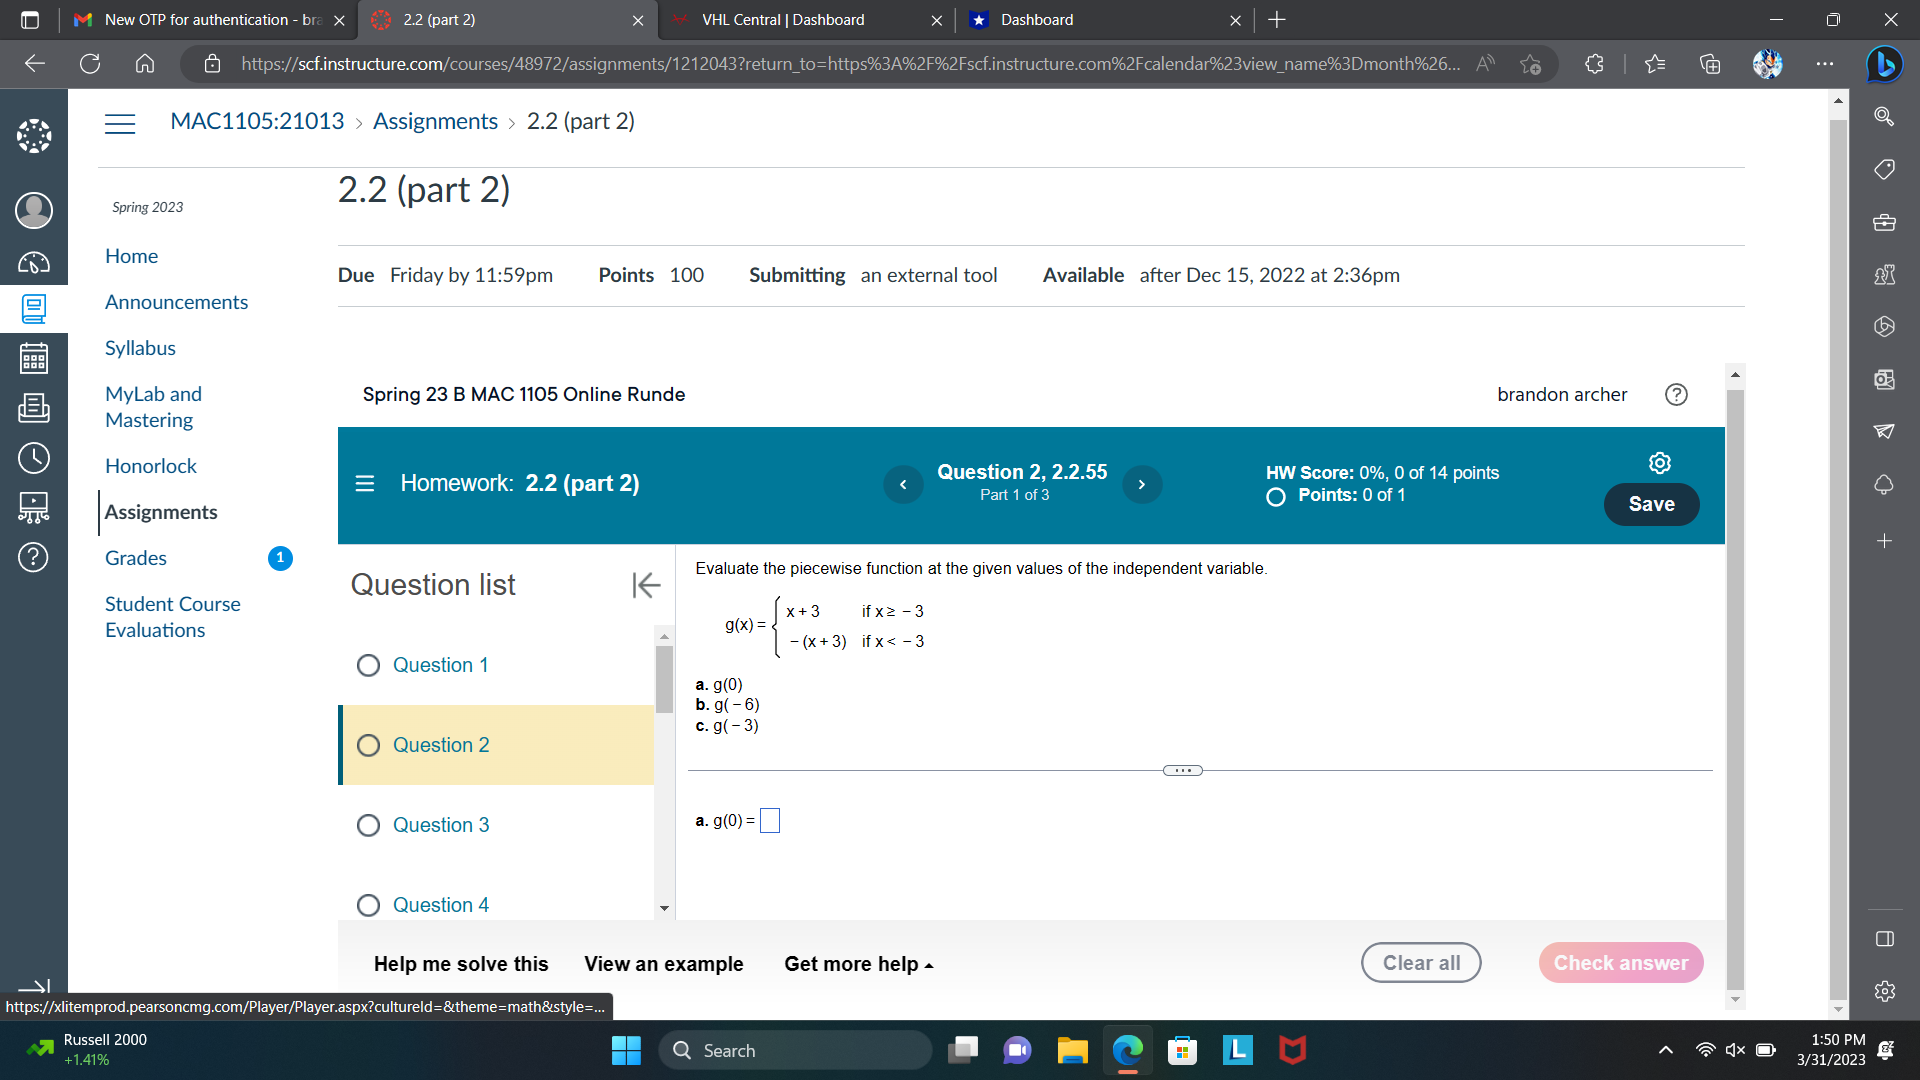Image resolution: width=1920 pixels, height=1080 pixels.
Task: Toggle course navigation hamburger menu
Action: (x=120, y=123)
